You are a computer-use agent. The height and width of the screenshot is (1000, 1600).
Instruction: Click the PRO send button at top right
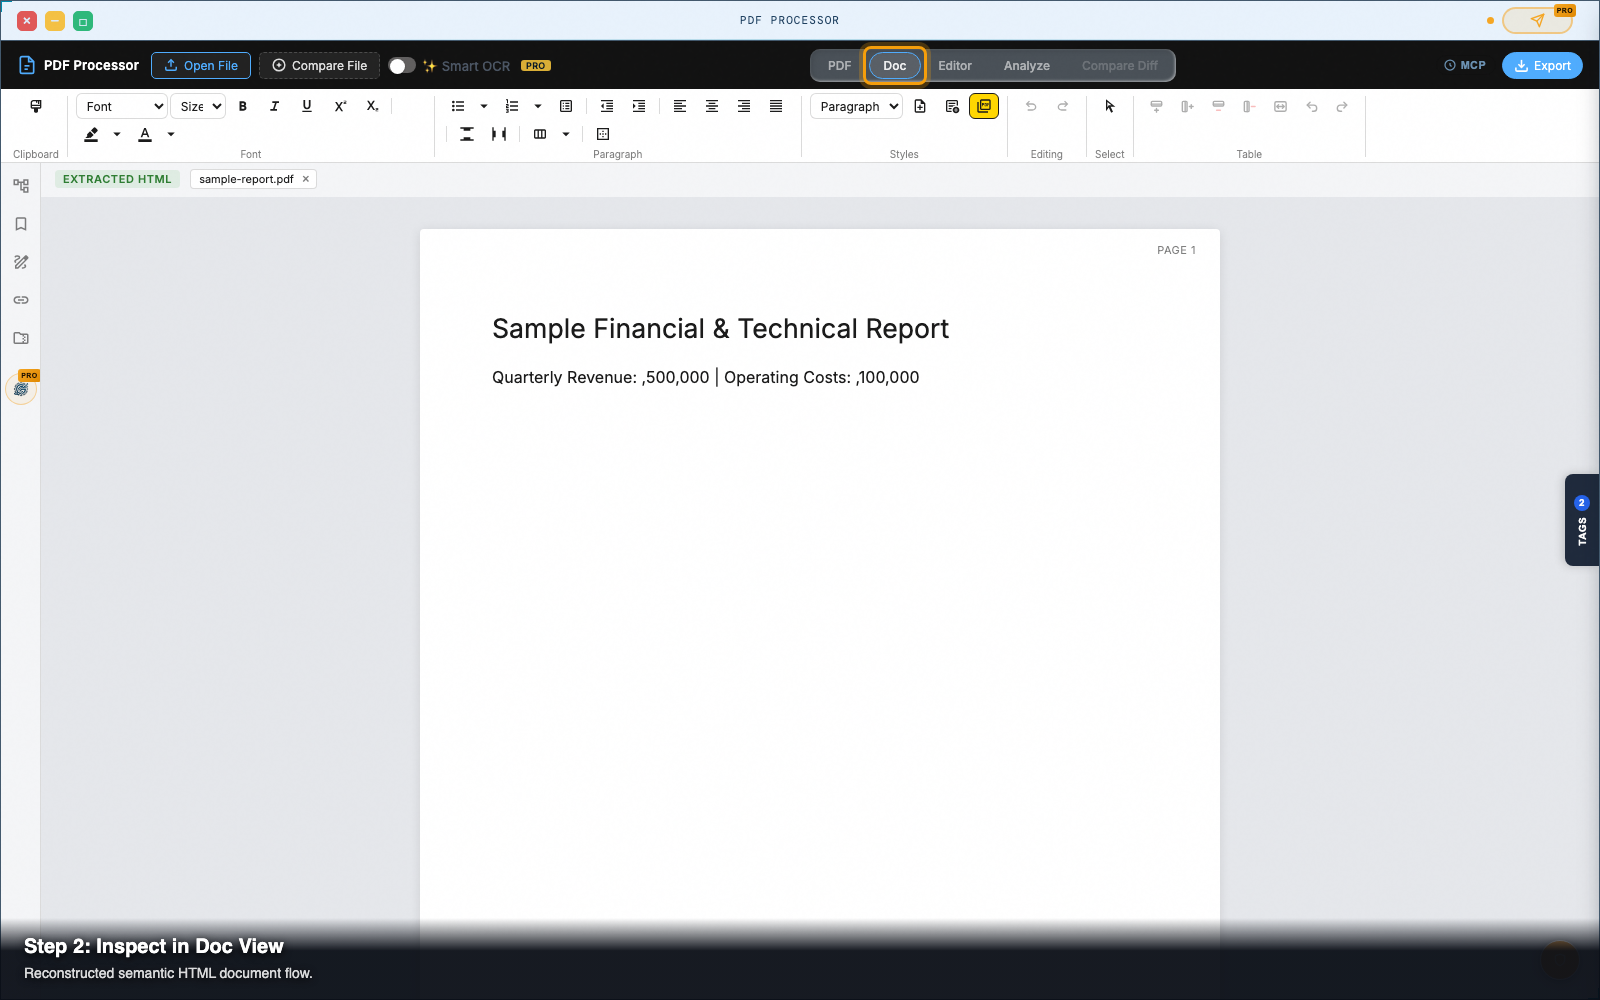pyautogui.click(x=1537, y=20)
